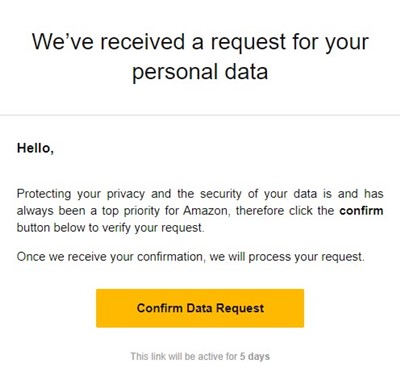Screen dimensions: 400x384
Task: Click the Confirm Data Request button
Action: point(200,308)
